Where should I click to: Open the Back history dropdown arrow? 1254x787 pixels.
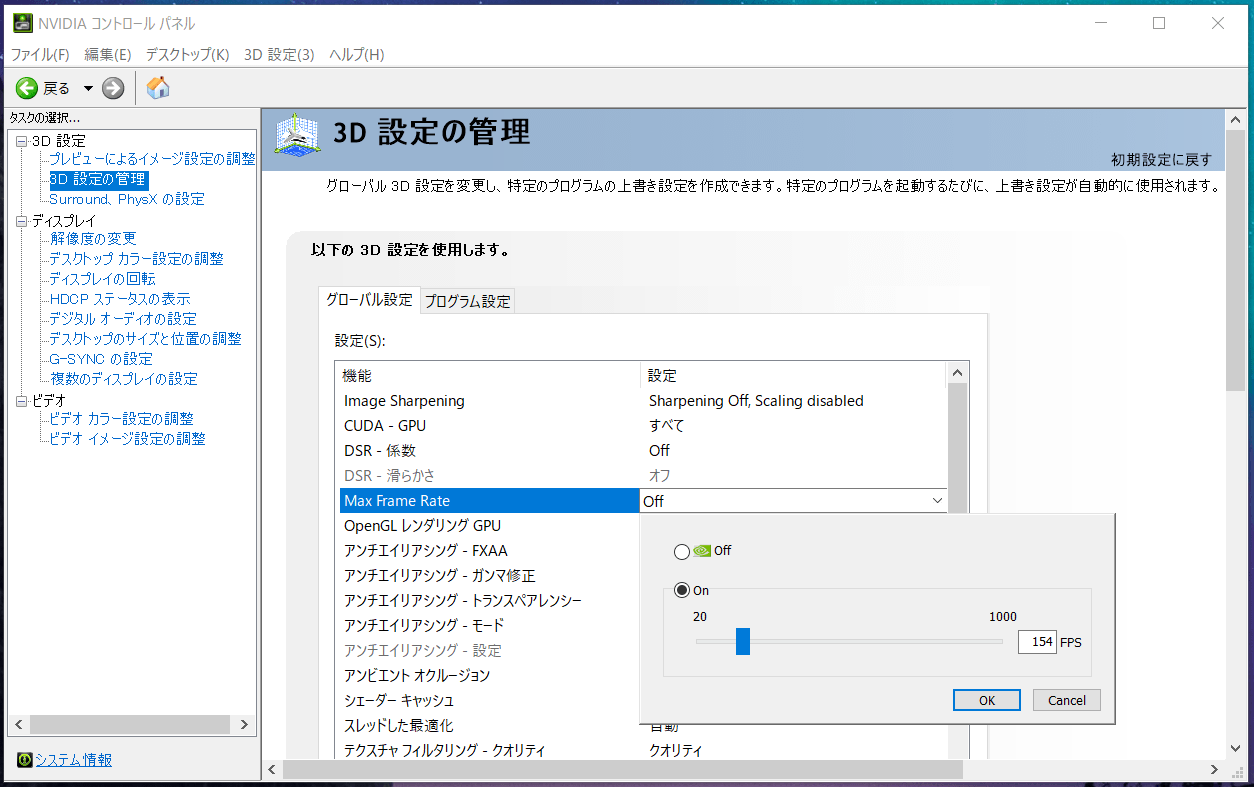88,88
